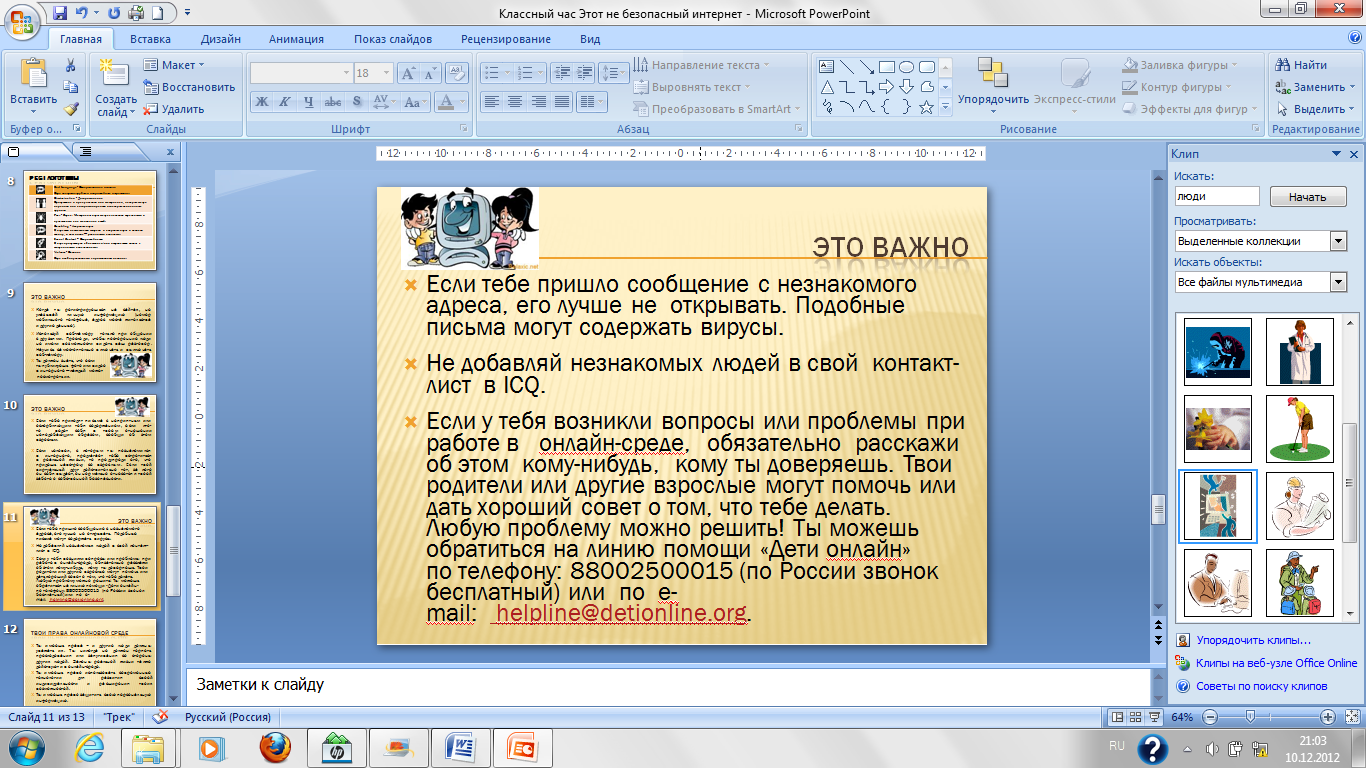Click Save icon in quick access toolbar
The width and height of the screenshot is (1366, 768).
[x=60, y=14]
